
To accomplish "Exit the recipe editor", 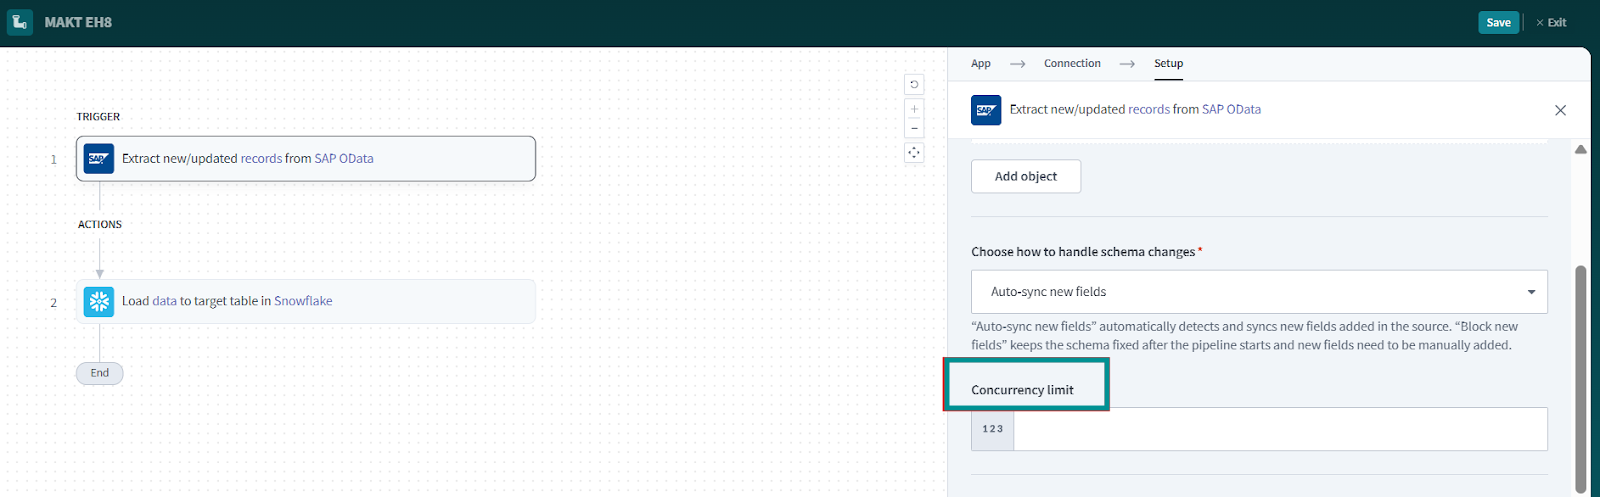I will tap(1551, 22).
